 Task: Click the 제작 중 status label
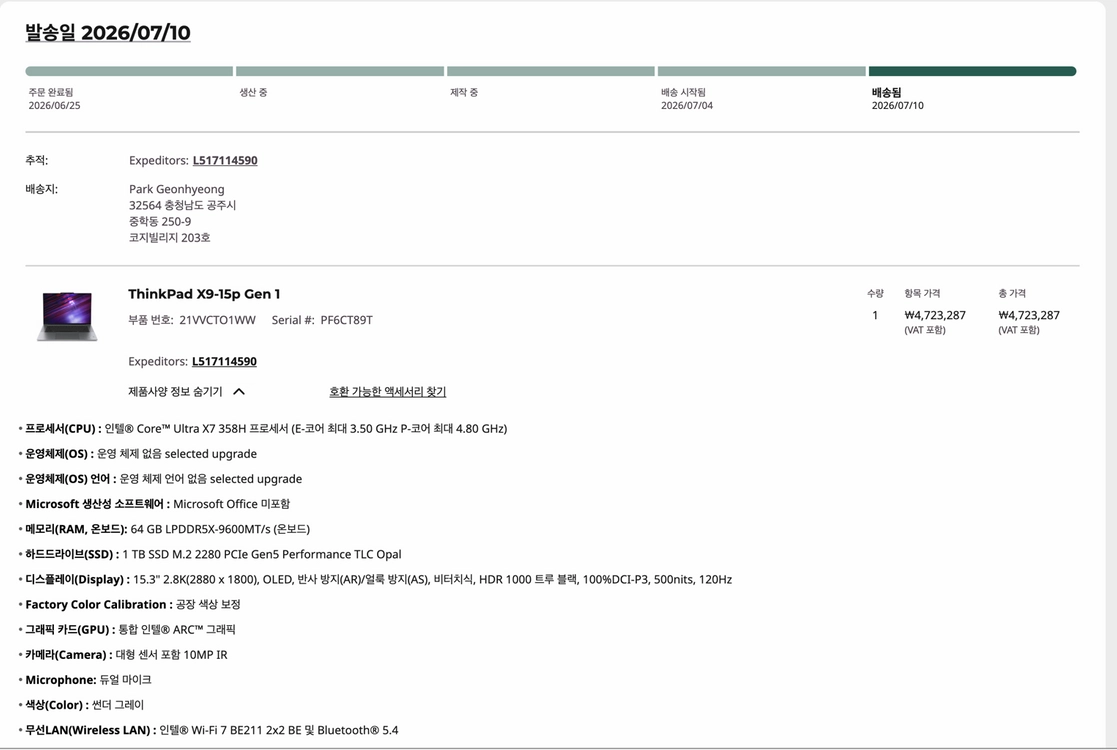[464, 93]
